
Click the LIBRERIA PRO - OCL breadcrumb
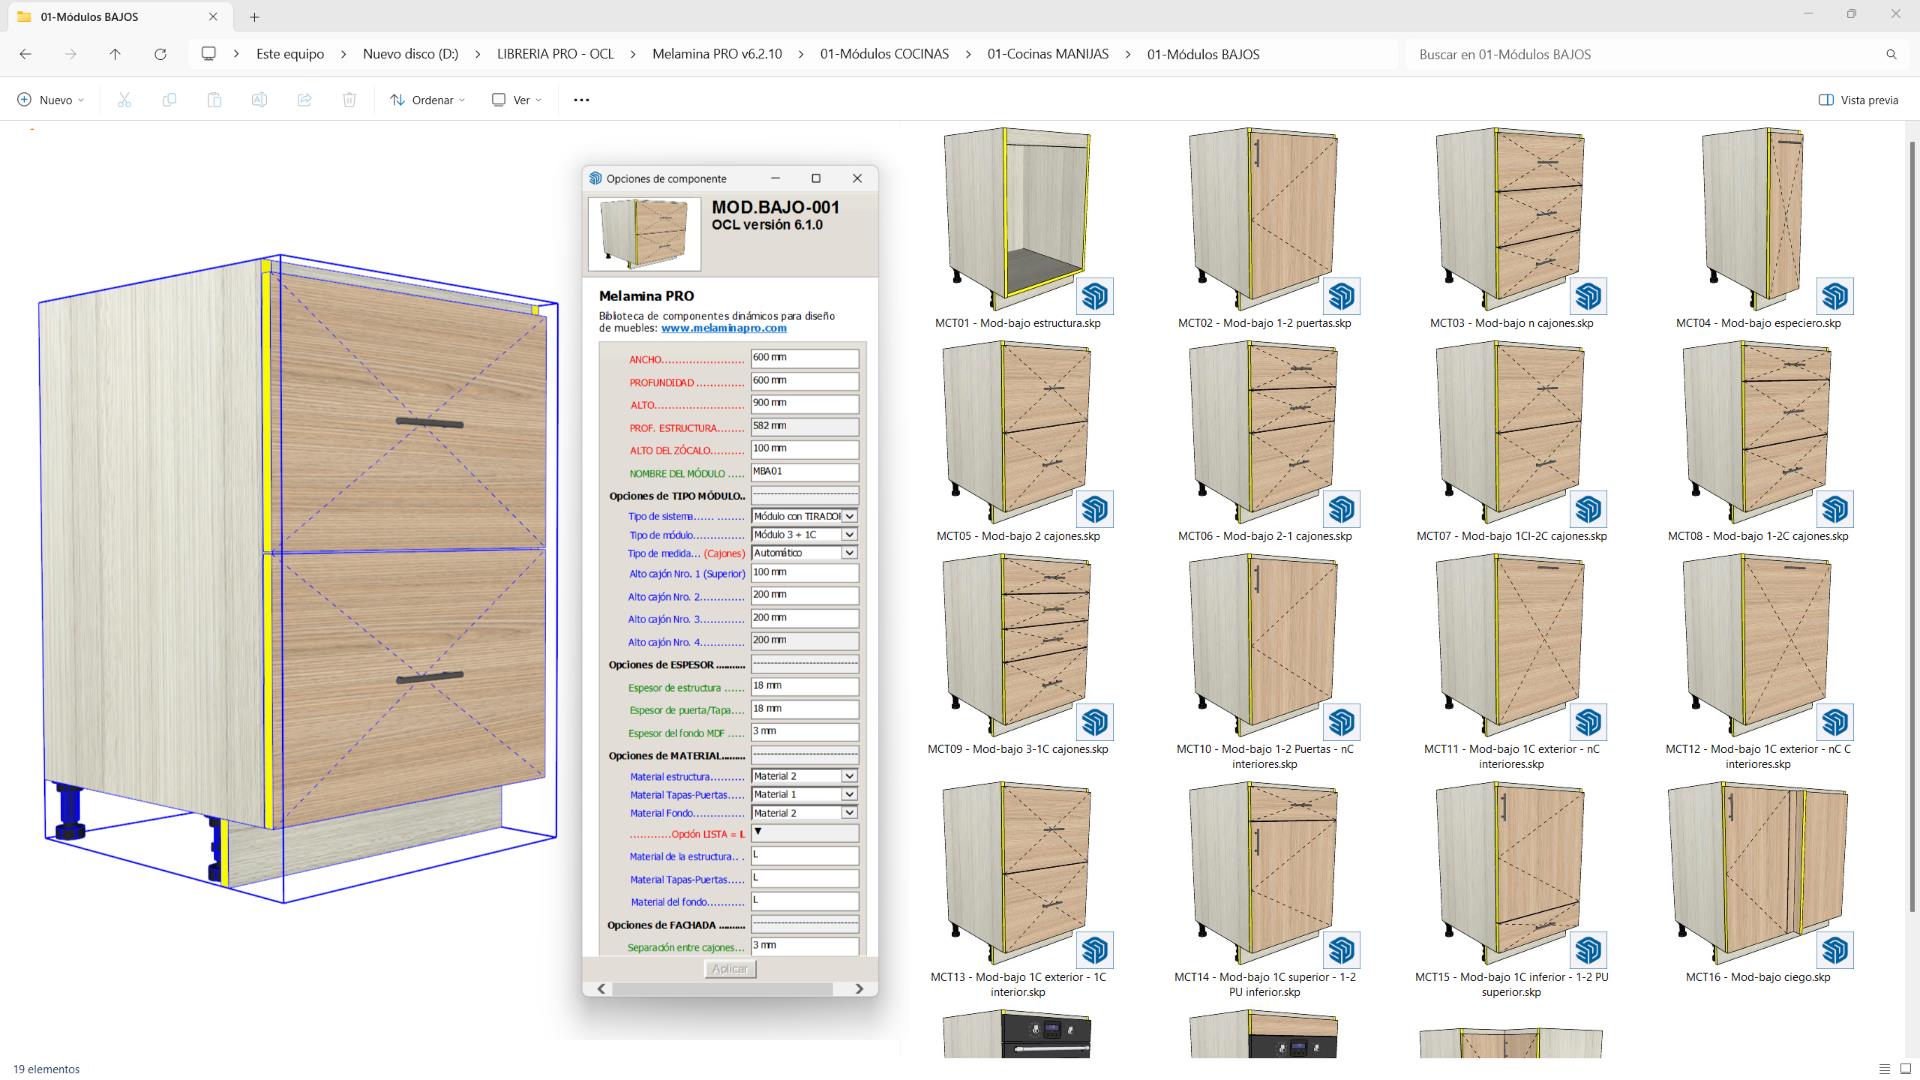tap(555, 54)
